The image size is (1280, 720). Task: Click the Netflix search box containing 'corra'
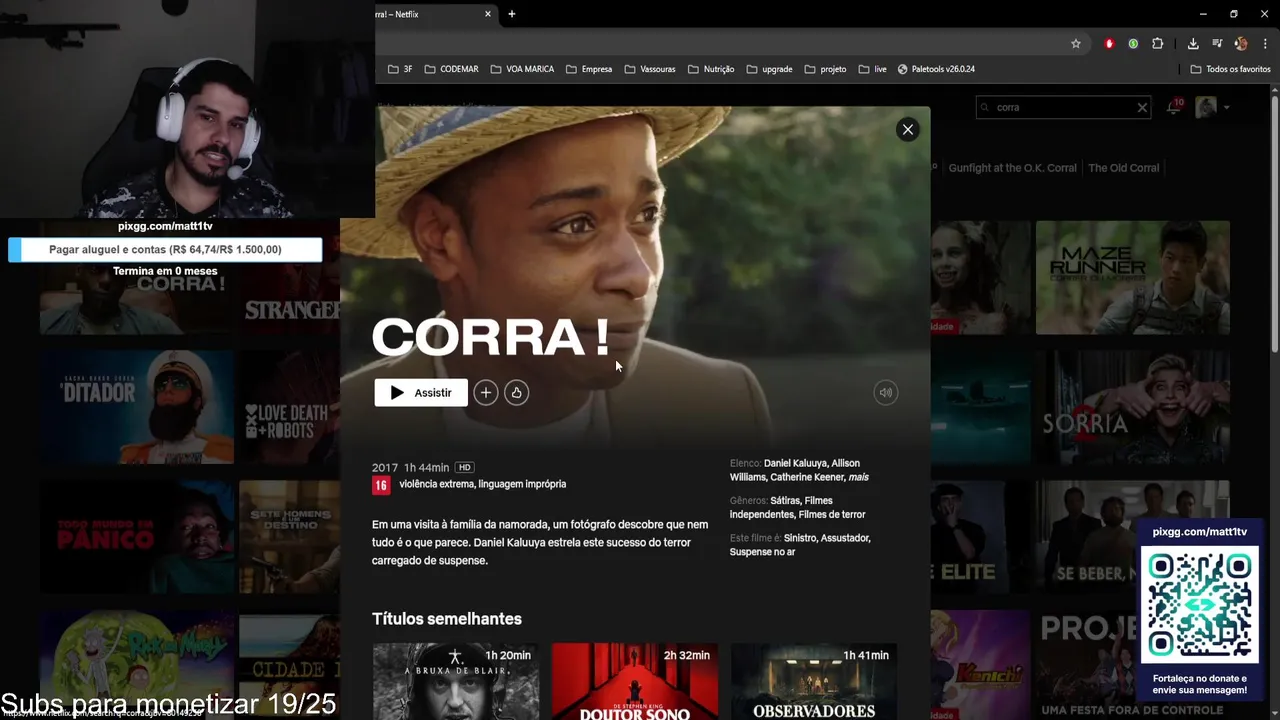1062,107
